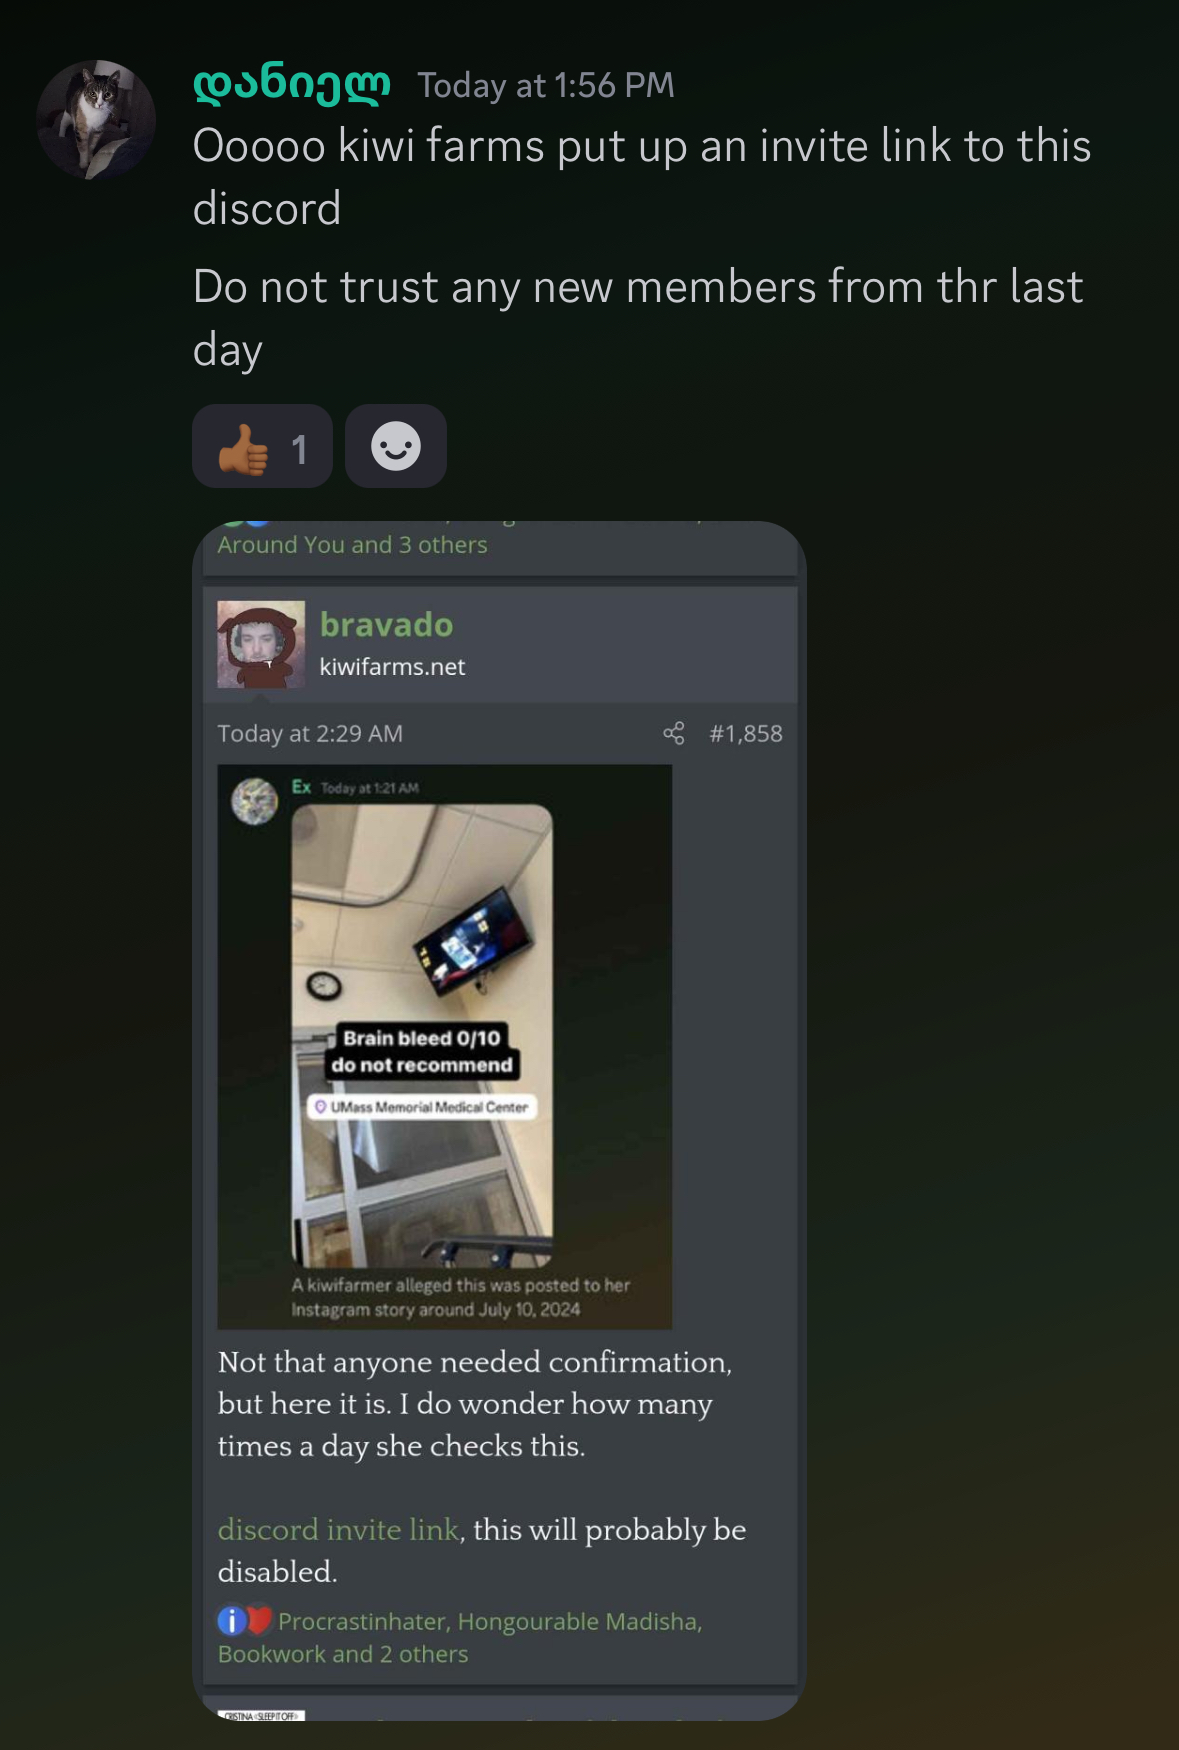Click the share icon beside #1,858
This screenshot has width=1179, height=1750.
(674, 733)
